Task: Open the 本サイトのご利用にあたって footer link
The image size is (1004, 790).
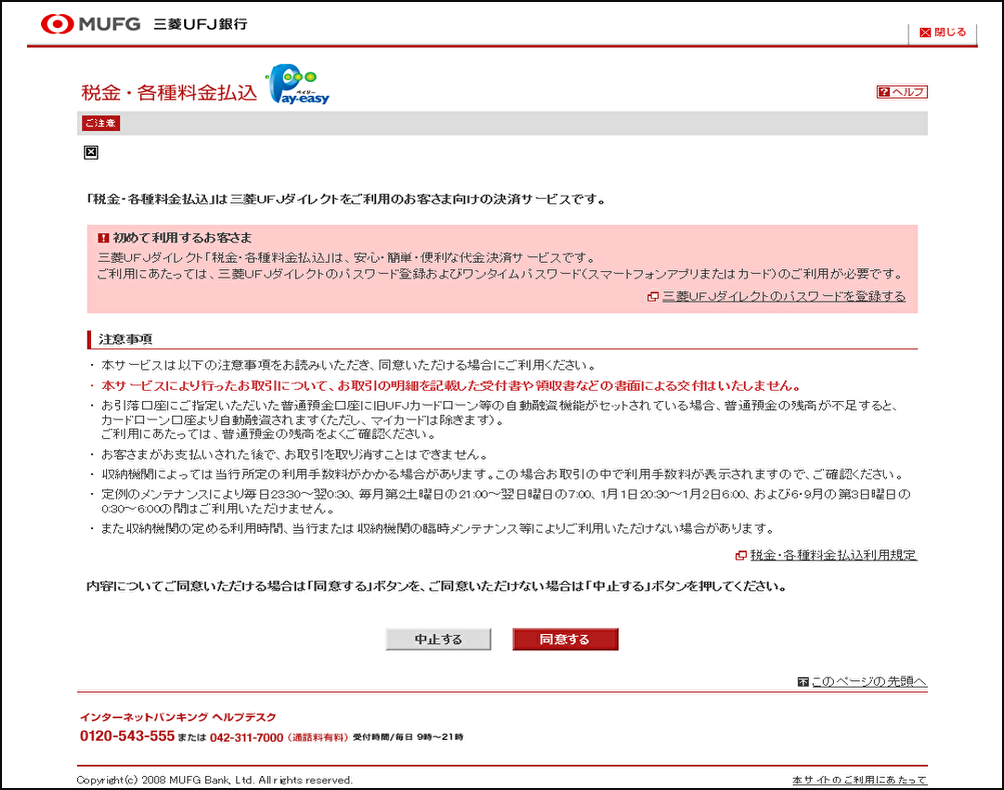Action: (x=859, y=780)
